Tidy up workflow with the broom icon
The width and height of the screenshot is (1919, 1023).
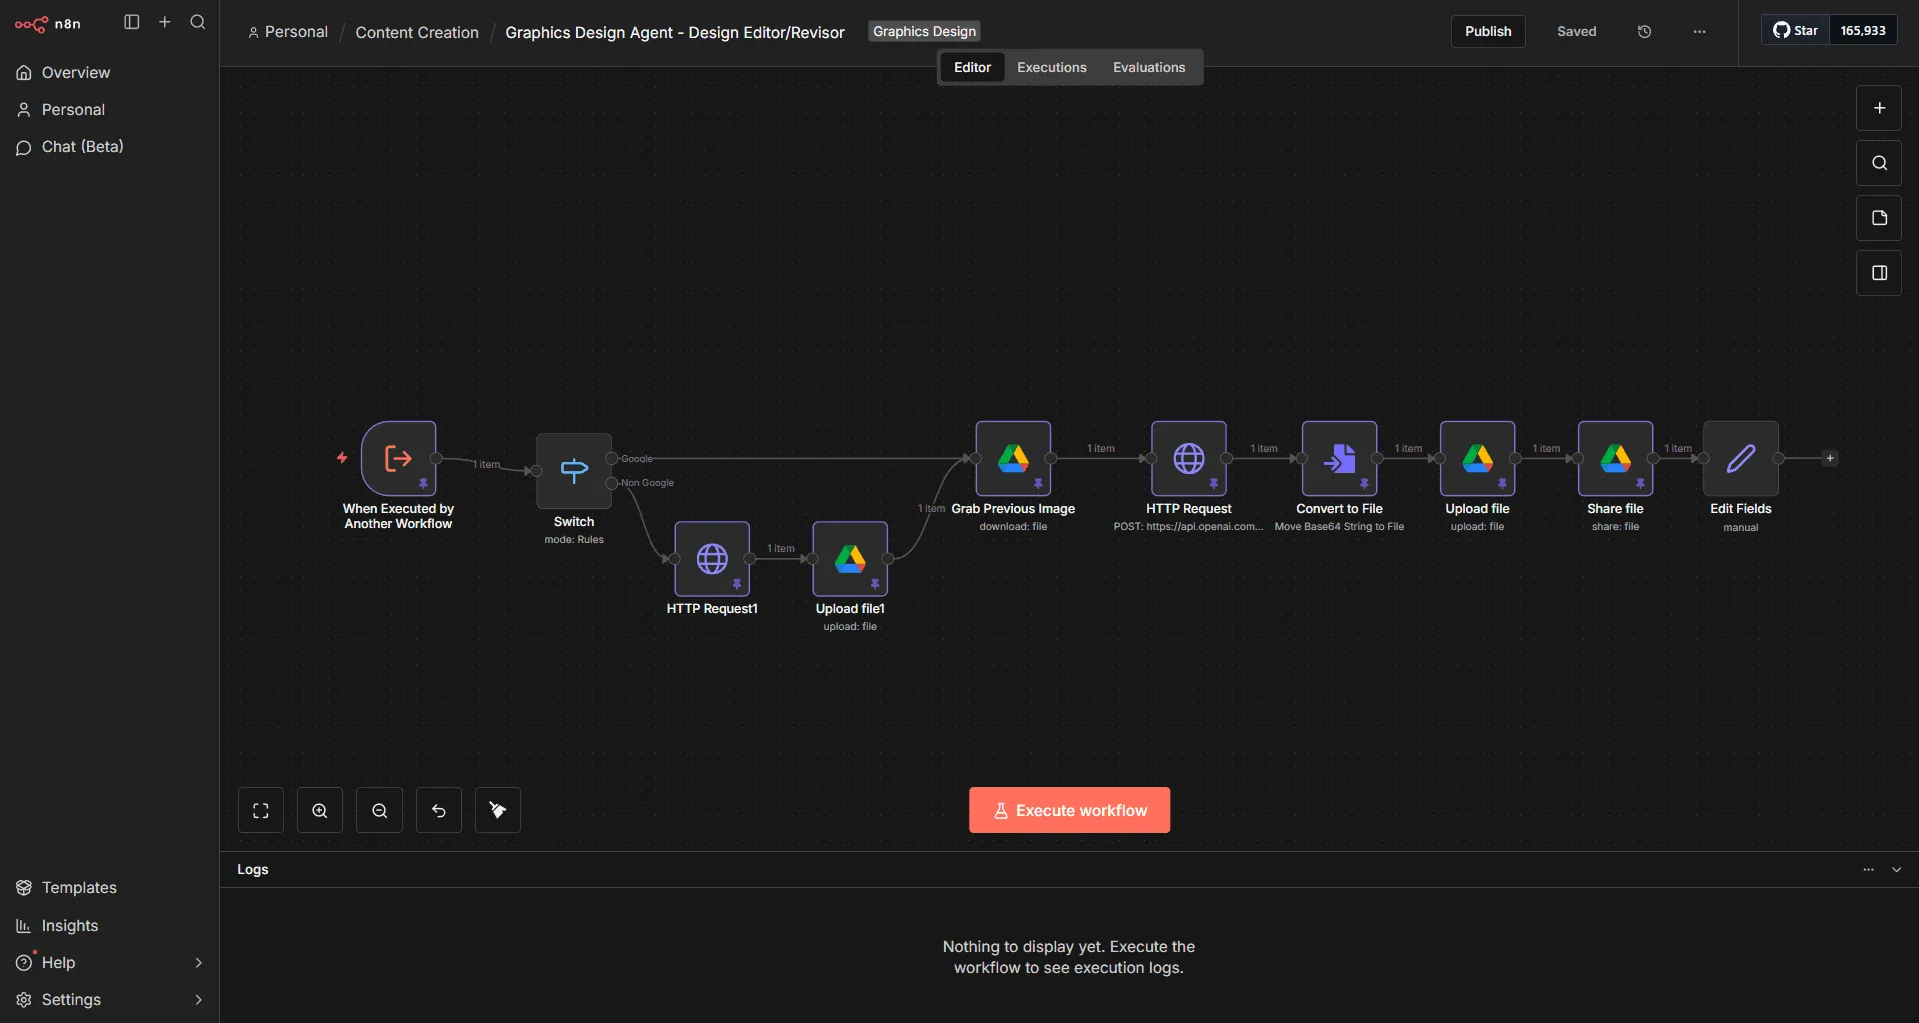point(498,811)
